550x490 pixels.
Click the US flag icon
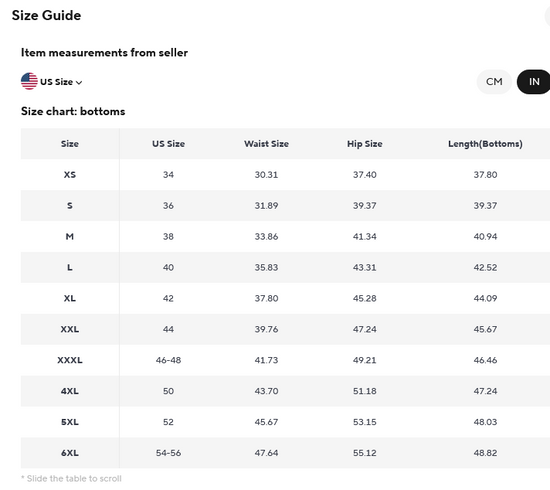click(29, 81)
